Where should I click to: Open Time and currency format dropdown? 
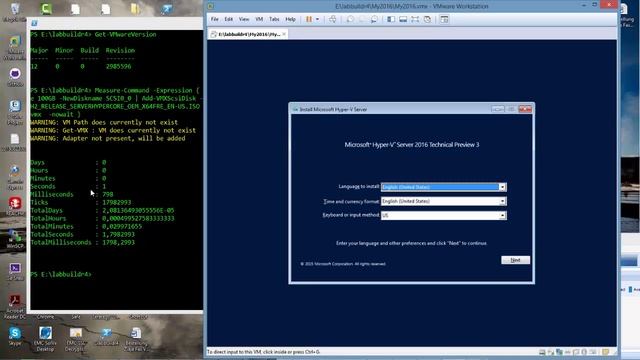point(502,201)
